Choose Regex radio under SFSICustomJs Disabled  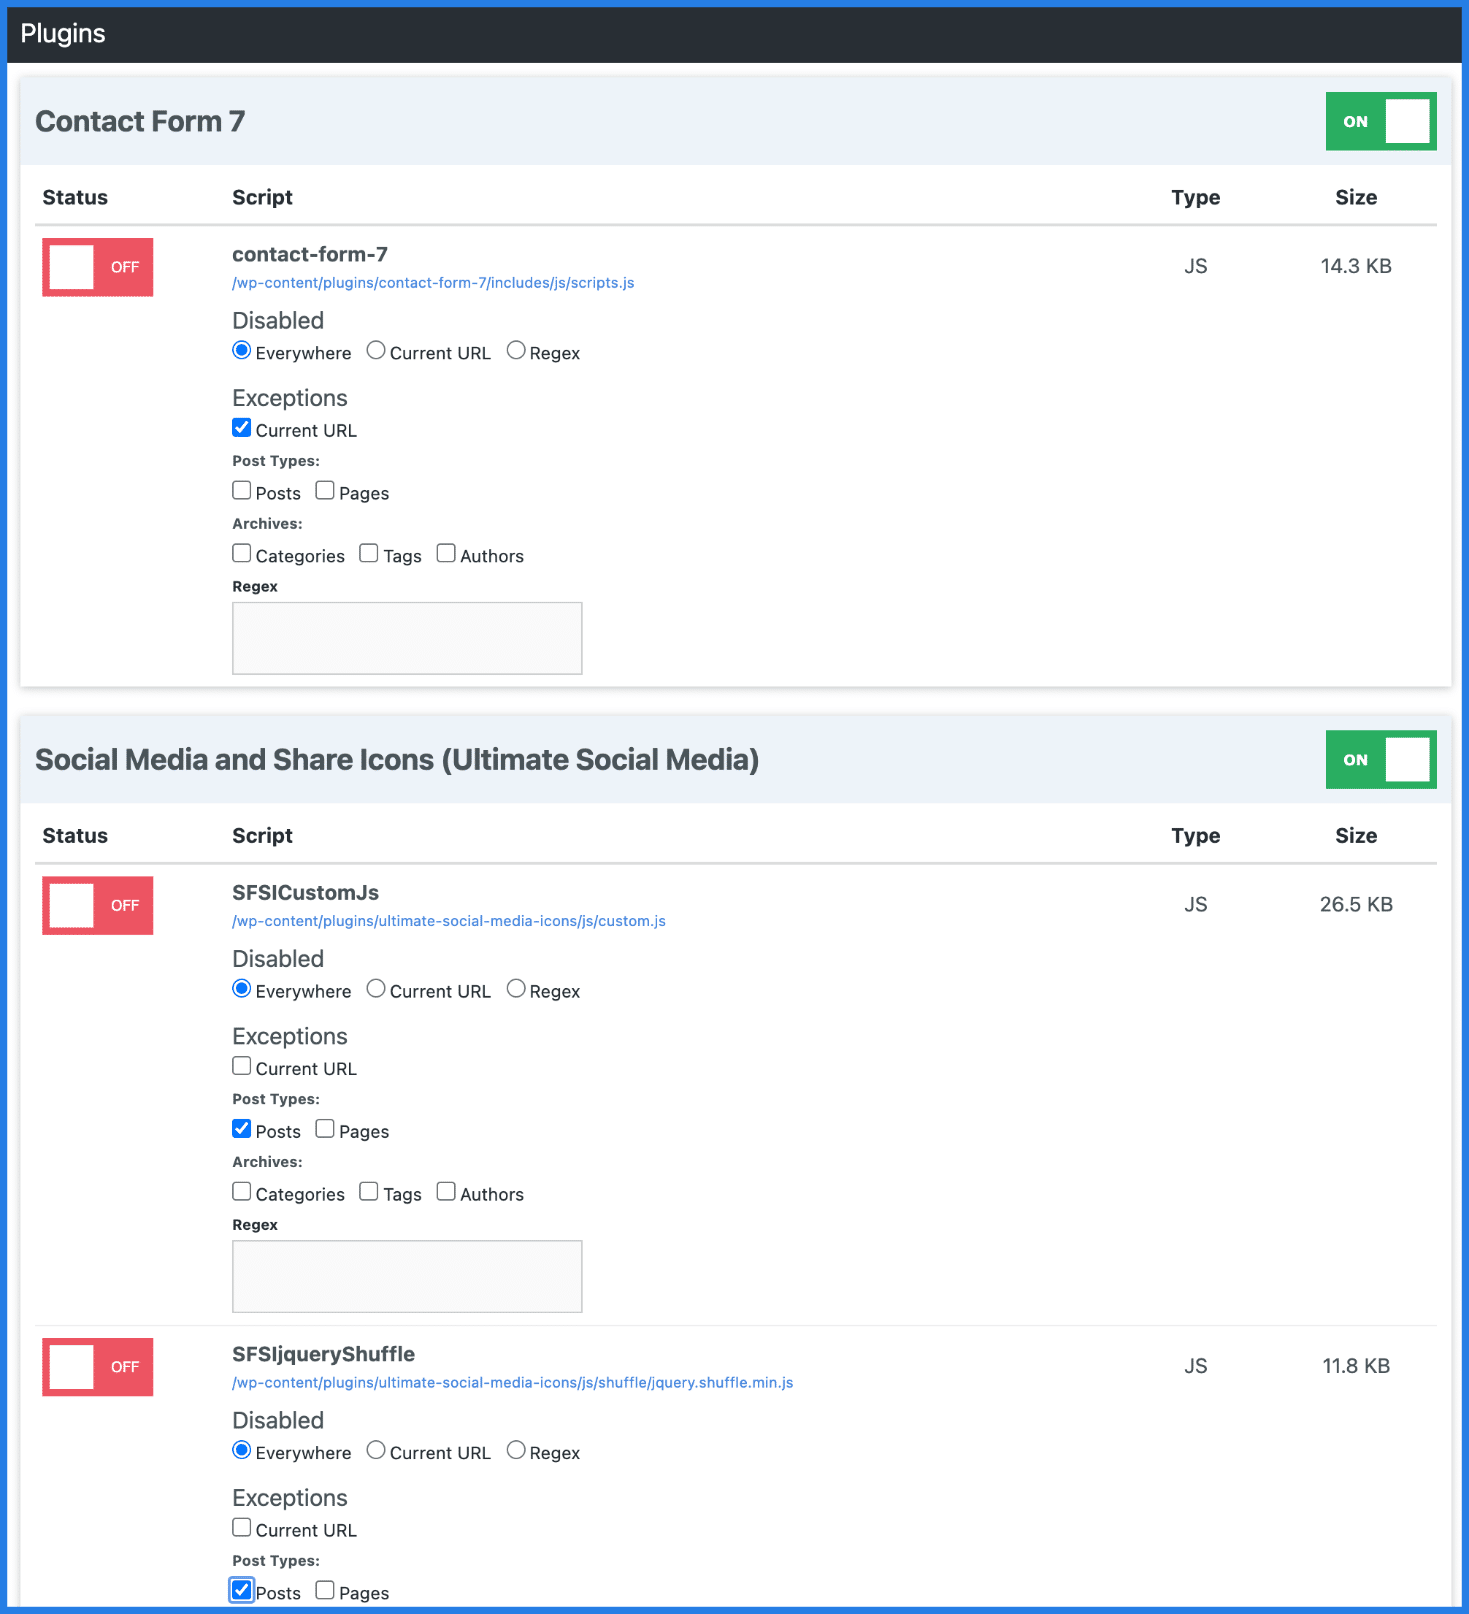tap(516, 989)
